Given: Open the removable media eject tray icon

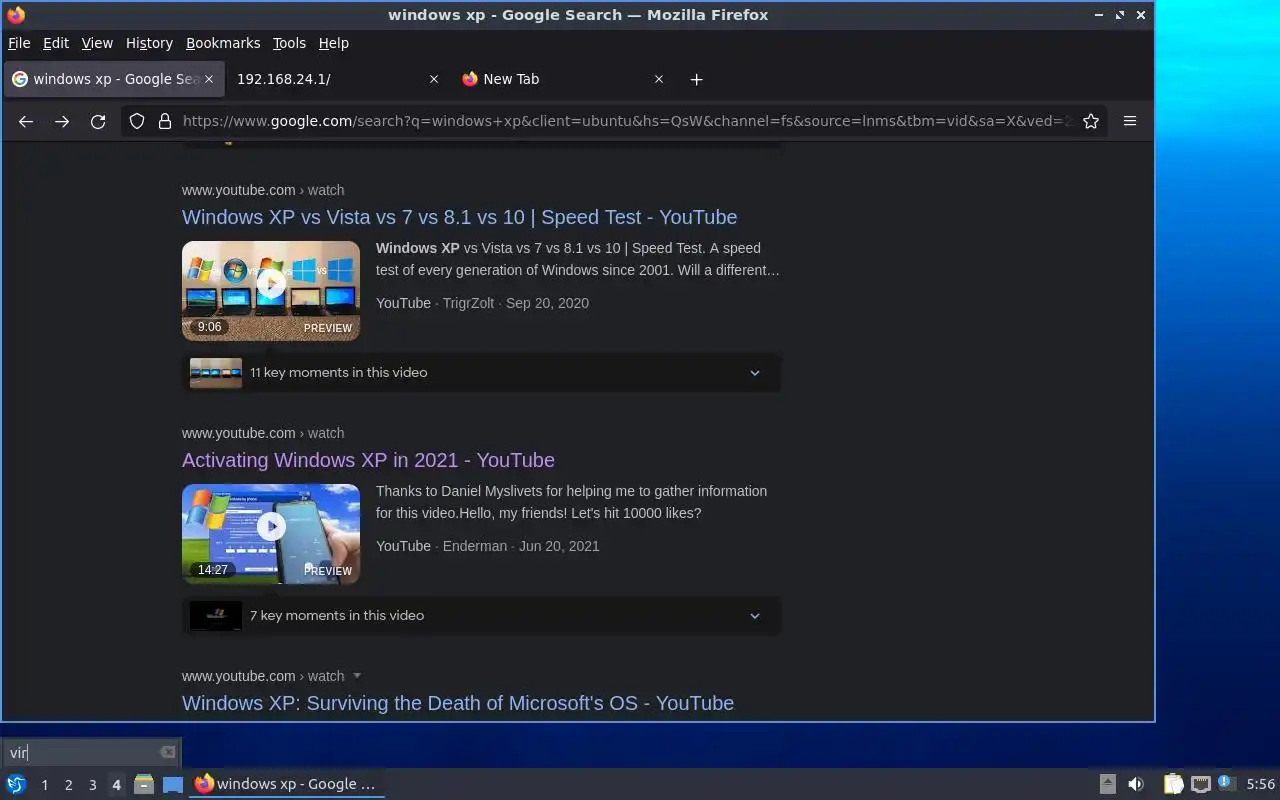Looking at the screenshot, I should pos(1107,784).
